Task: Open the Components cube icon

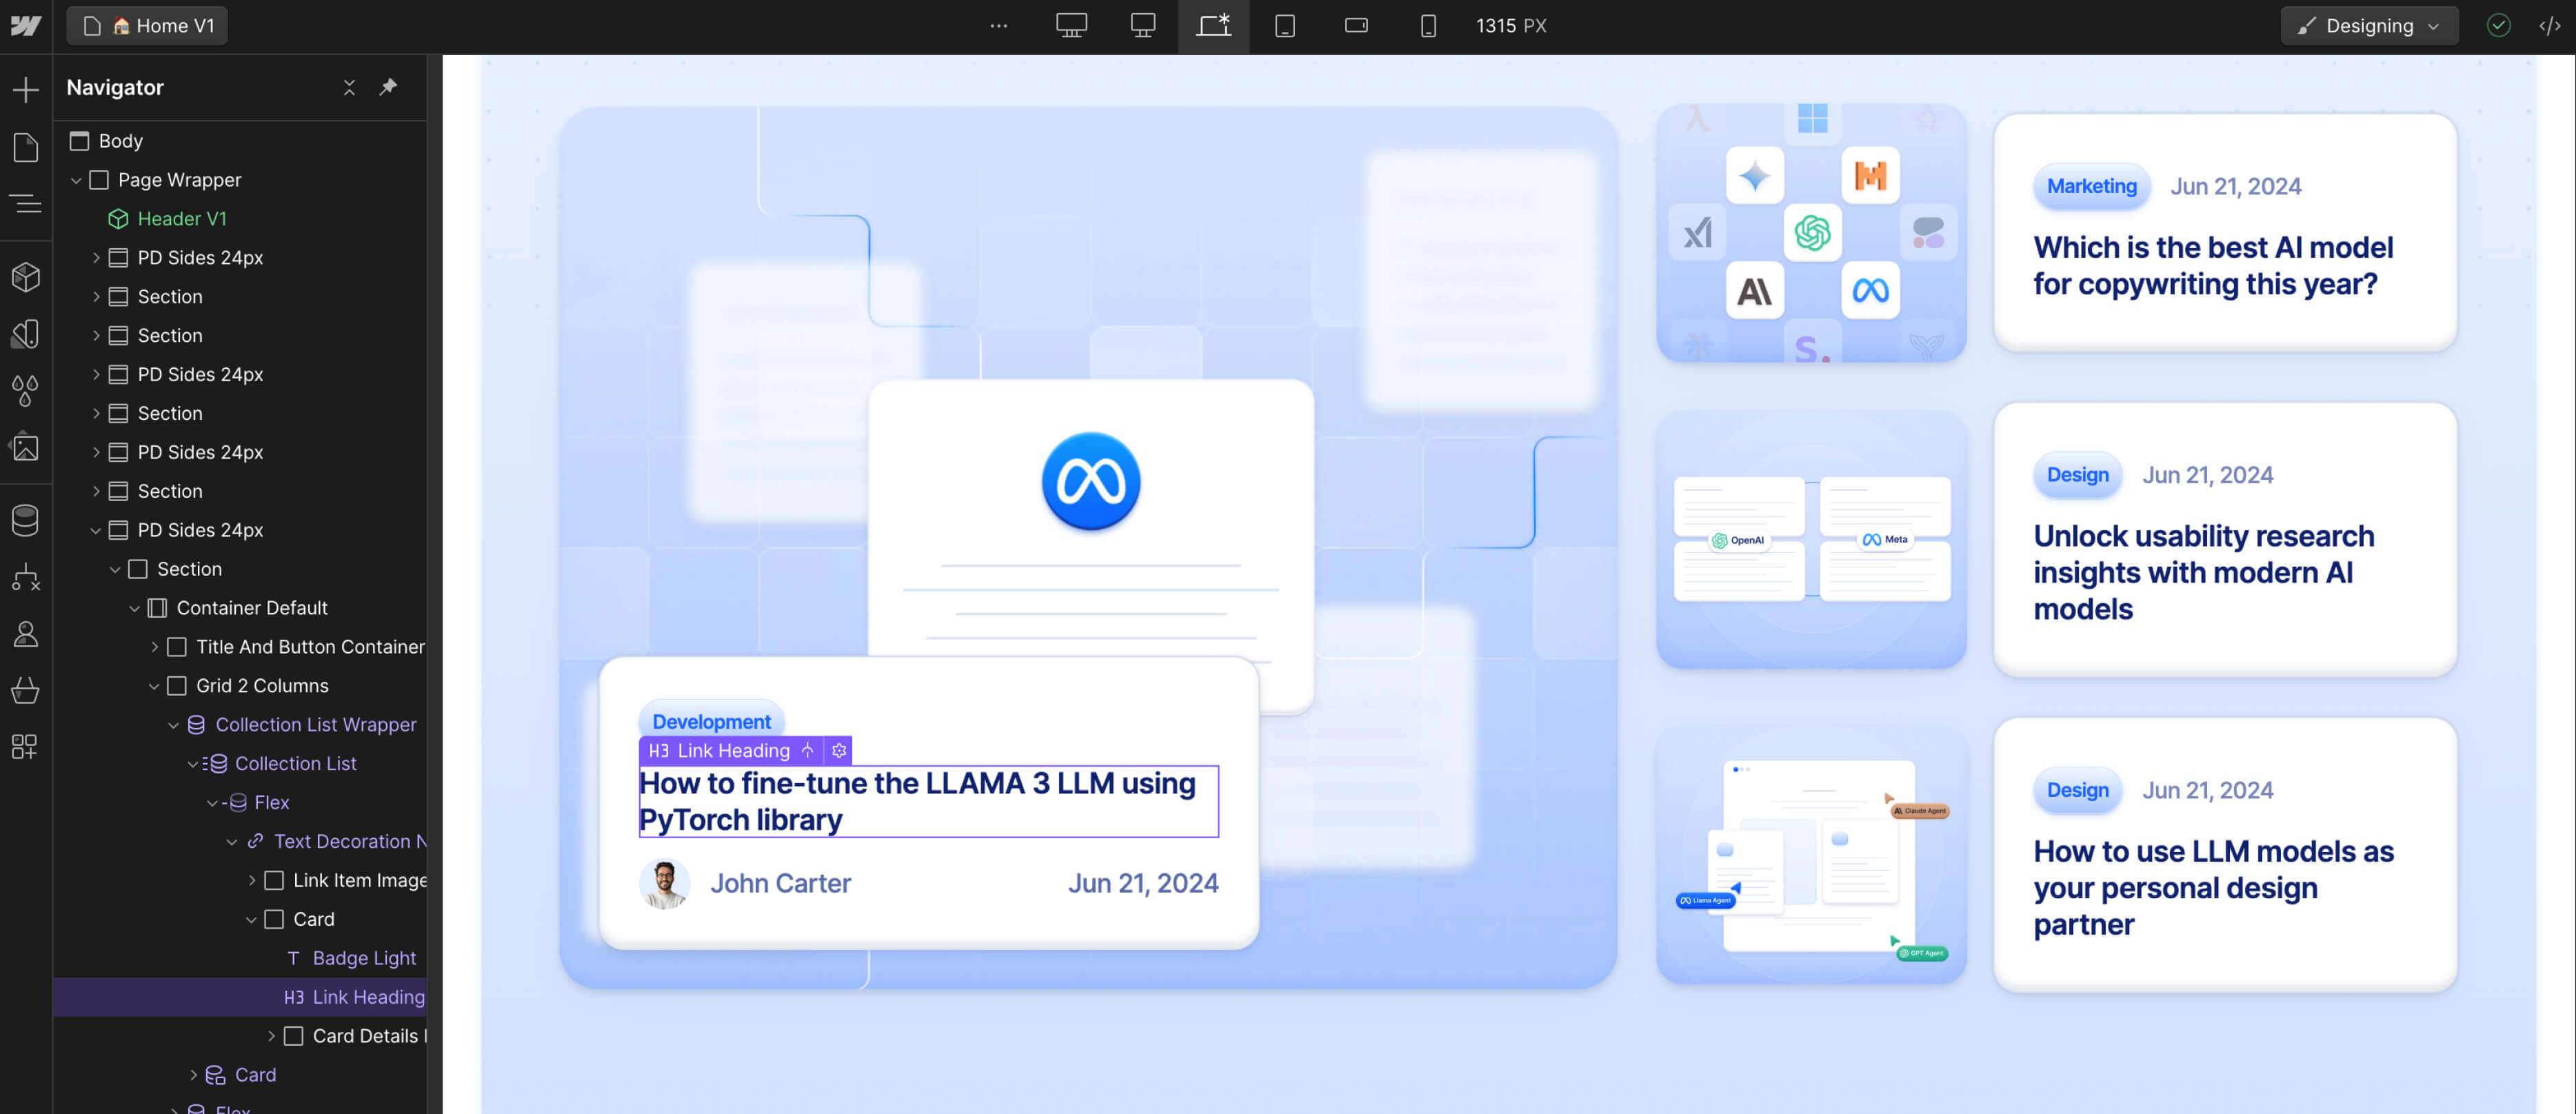Action: coord(26,277)
